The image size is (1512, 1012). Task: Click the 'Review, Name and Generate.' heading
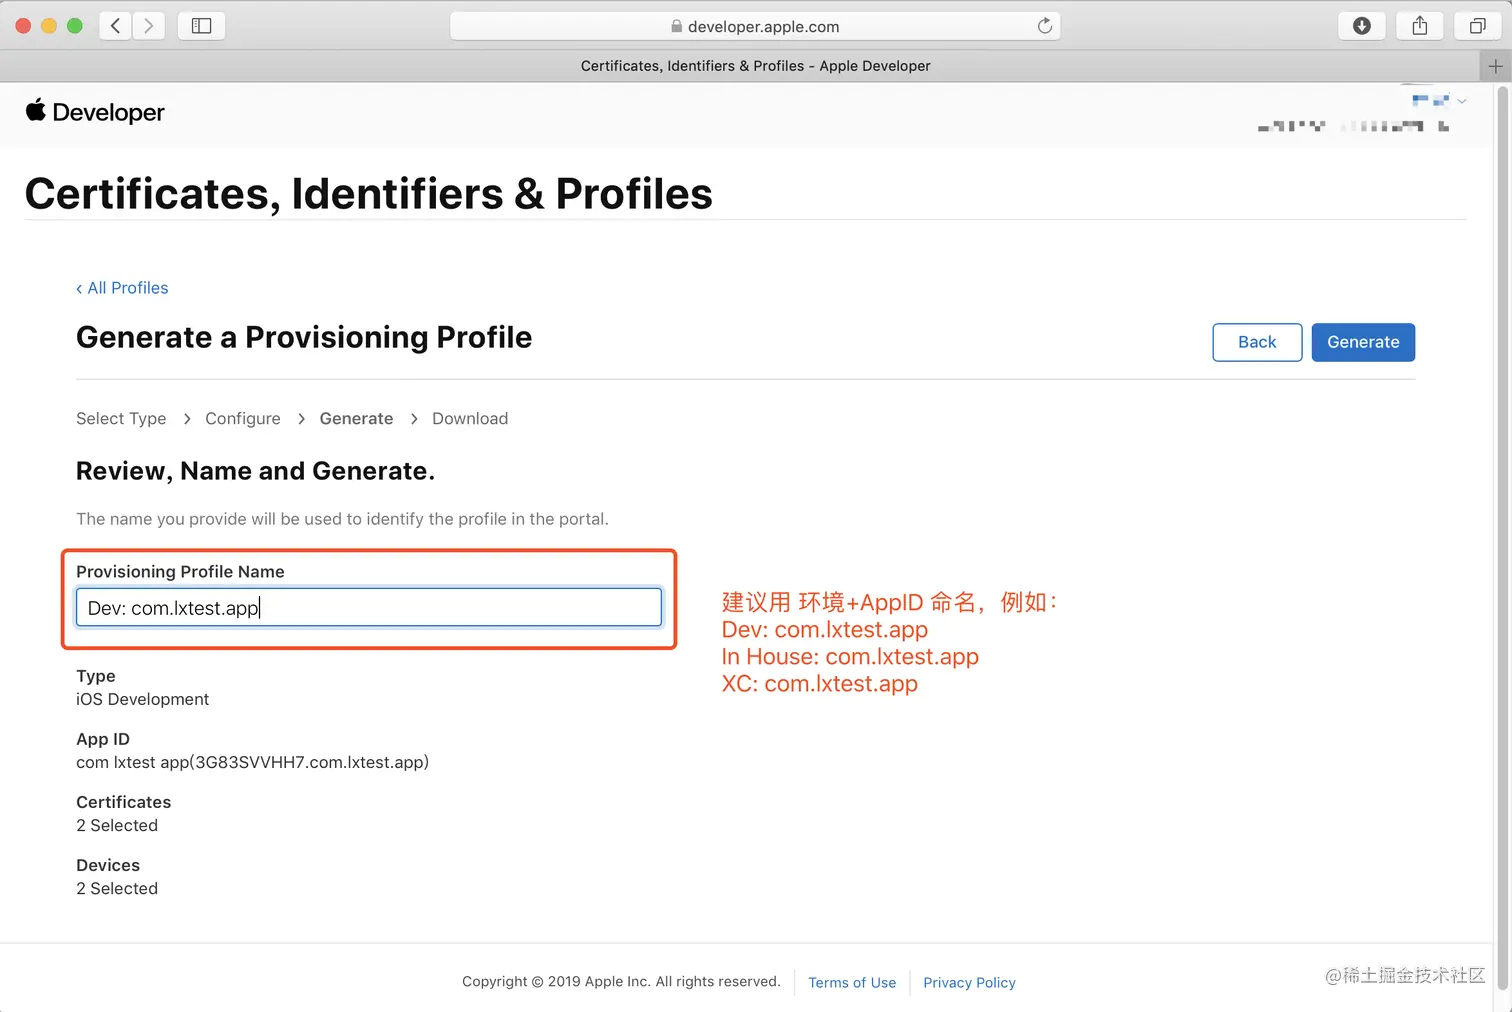click(x=256, y=471)
